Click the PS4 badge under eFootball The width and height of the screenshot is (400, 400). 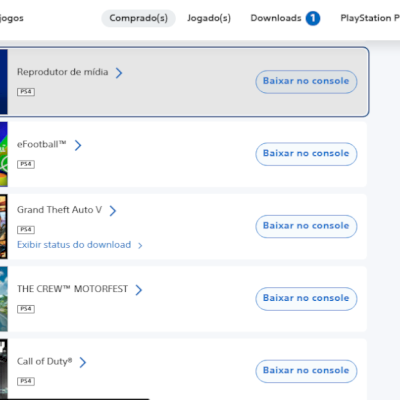click(26, 164)
